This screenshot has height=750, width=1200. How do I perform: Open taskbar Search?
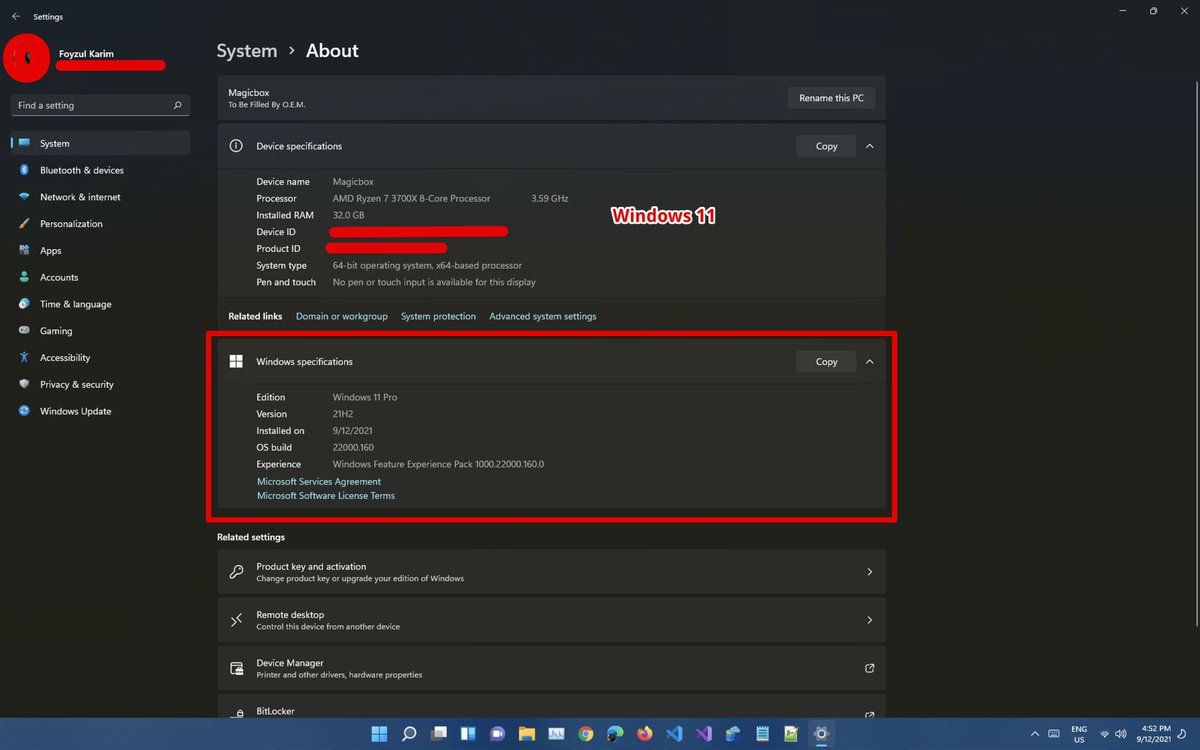[x=409, y=734]
